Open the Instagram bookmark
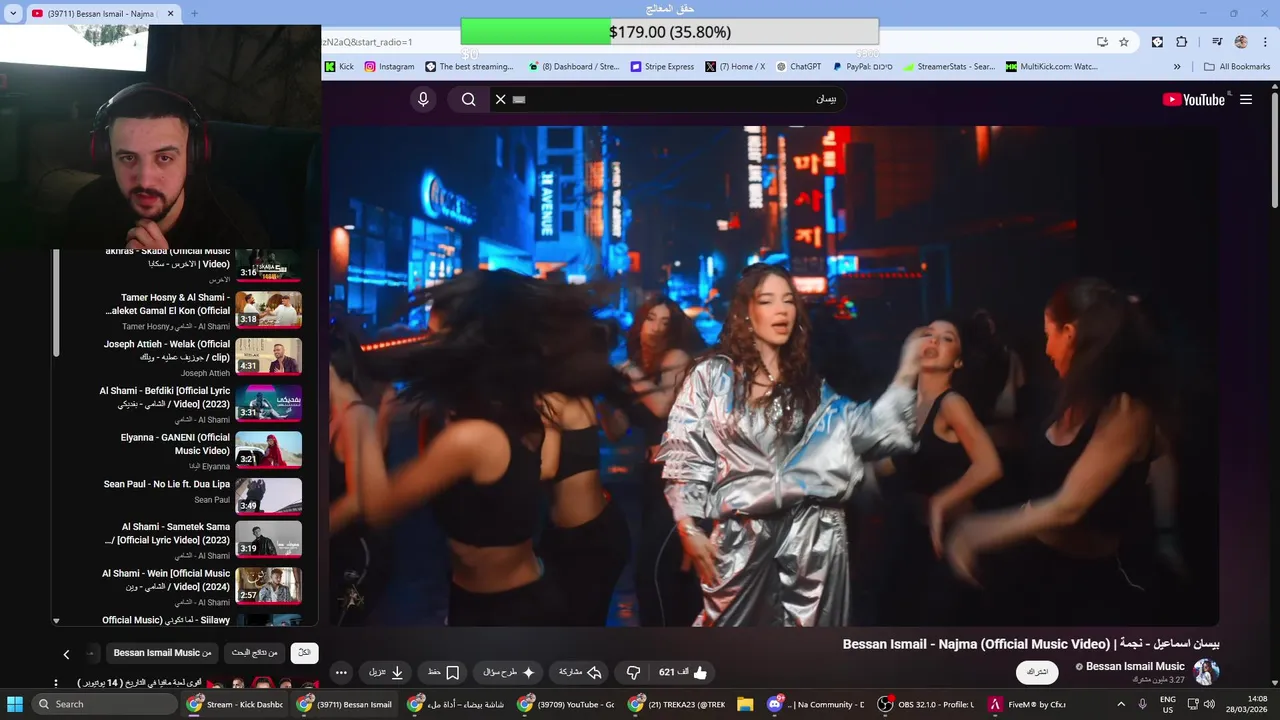Image resolution: width=1280 pixels, height=720 pixels. click(x=389, y=67)
